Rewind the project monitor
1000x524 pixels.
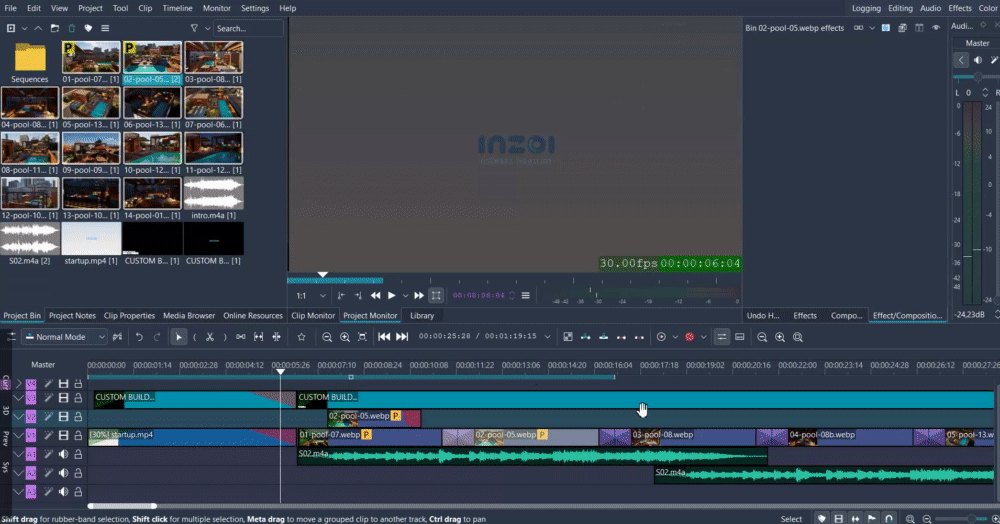point(376,295)
